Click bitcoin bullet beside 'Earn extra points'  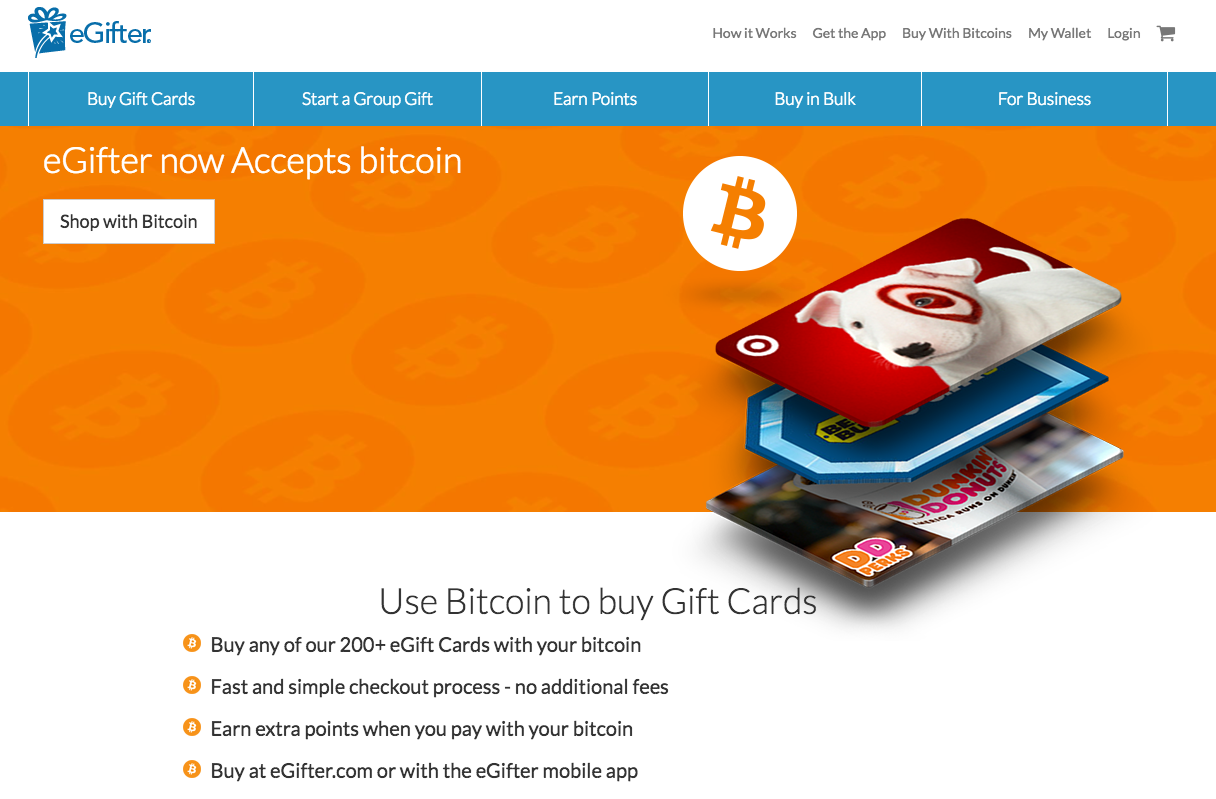tap(192, 727)
